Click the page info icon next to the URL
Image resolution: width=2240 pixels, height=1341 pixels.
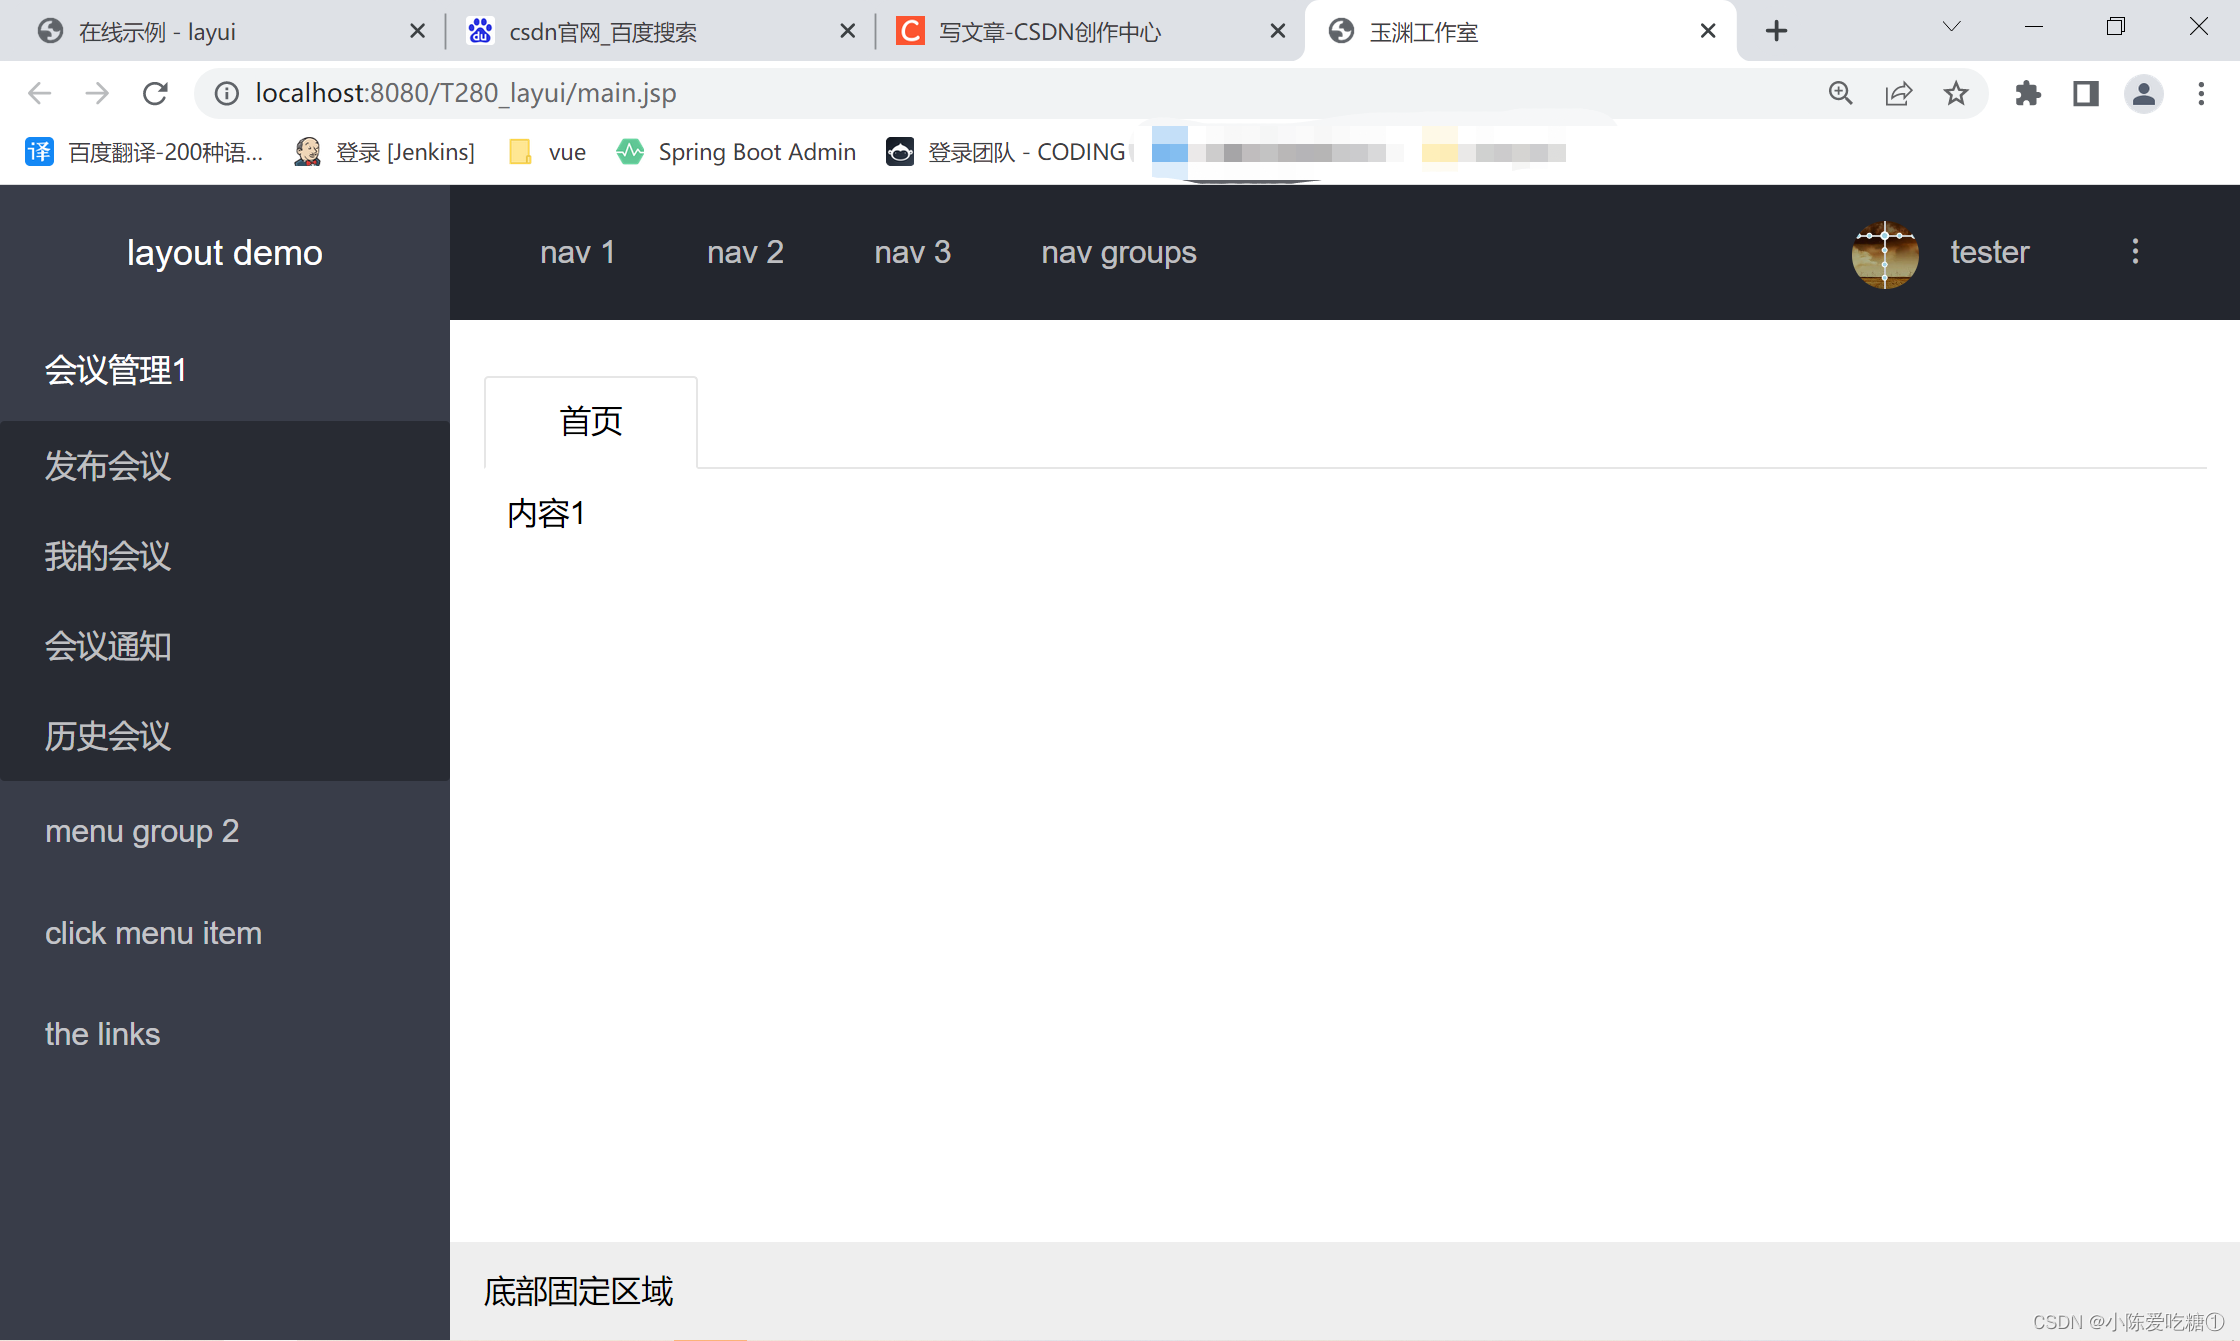[x=227, y=93]
